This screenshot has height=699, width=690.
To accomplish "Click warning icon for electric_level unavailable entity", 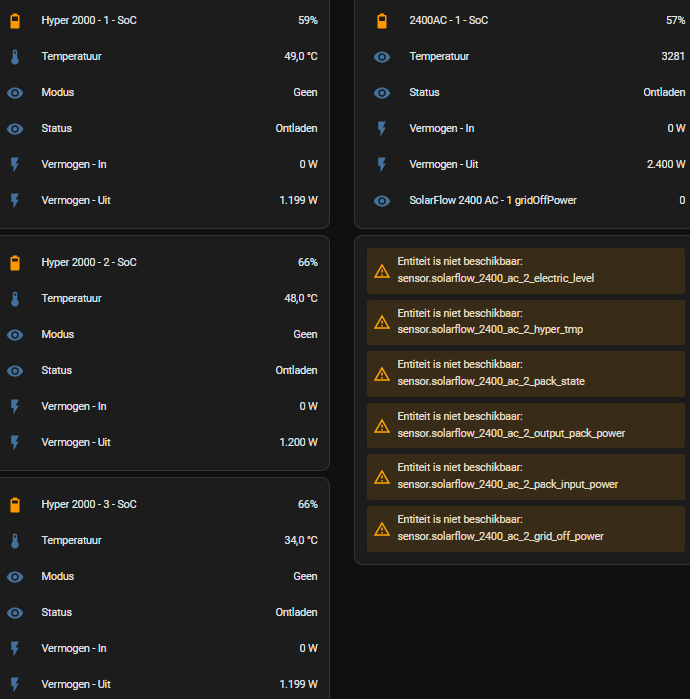I will click(x=382, y=271).
